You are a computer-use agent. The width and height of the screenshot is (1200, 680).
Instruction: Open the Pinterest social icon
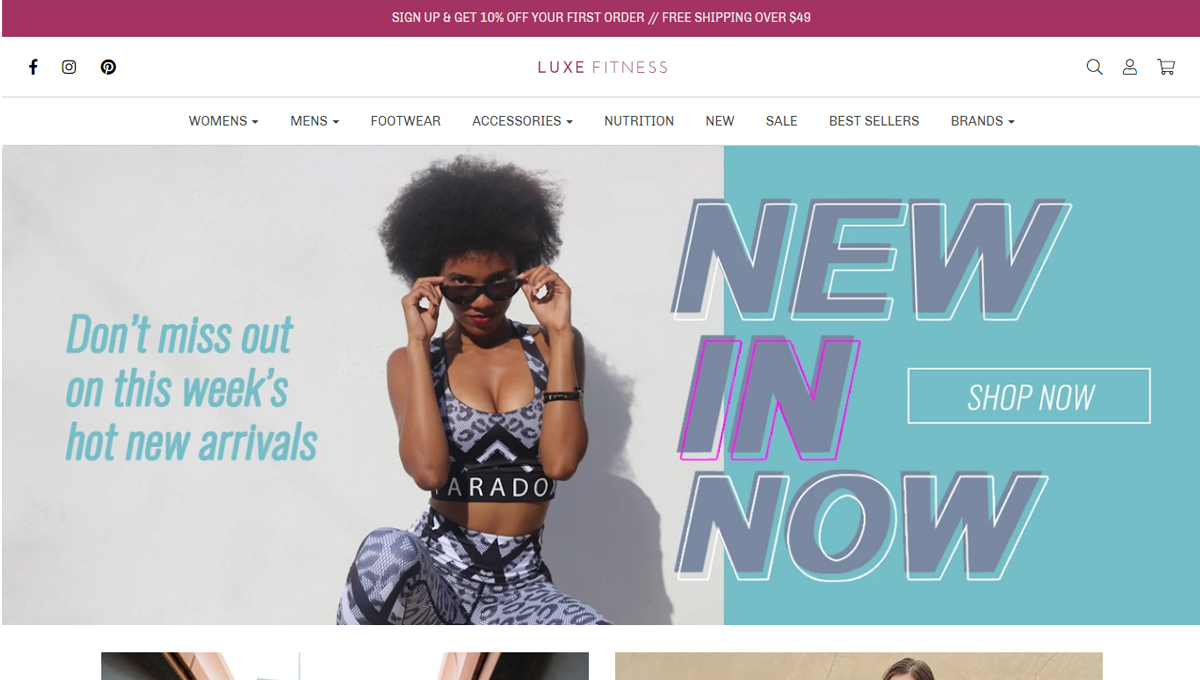click(x=108, y=67)
